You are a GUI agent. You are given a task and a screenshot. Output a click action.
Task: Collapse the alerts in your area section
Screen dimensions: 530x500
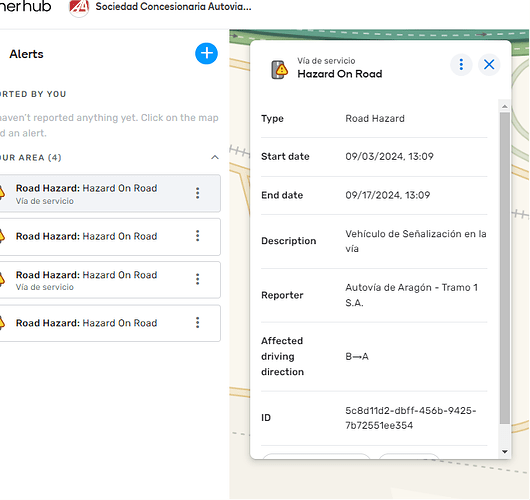(215, 158)
